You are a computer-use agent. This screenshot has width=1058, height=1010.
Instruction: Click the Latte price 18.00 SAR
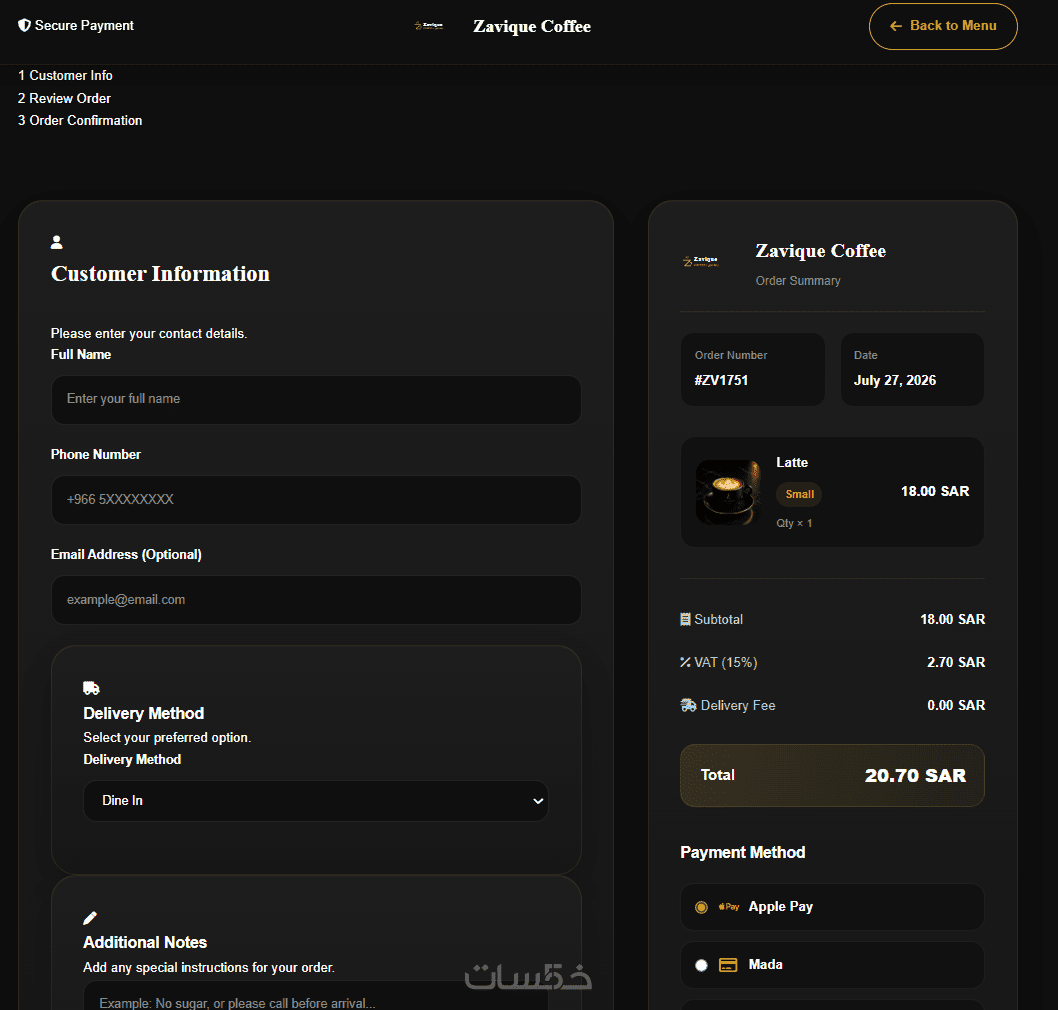click(x=935, y=491)
